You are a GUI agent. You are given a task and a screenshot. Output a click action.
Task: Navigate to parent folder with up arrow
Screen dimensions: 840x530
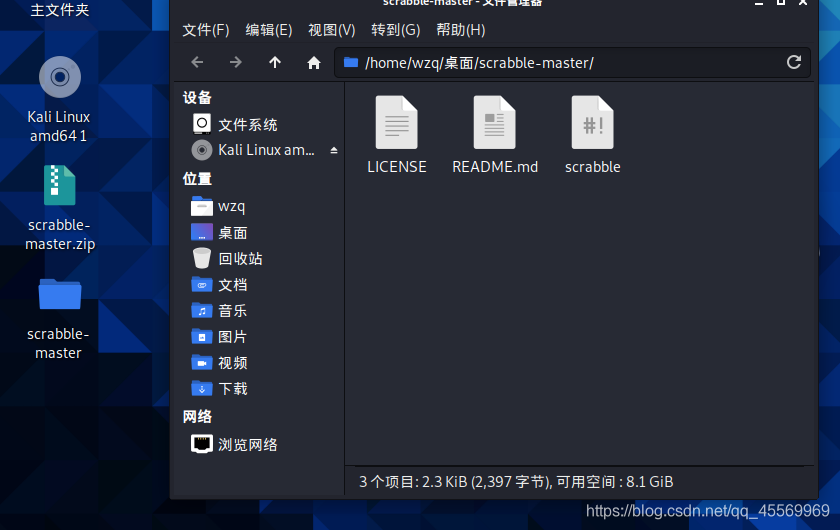pyautogui.click(x=275, y=63)
